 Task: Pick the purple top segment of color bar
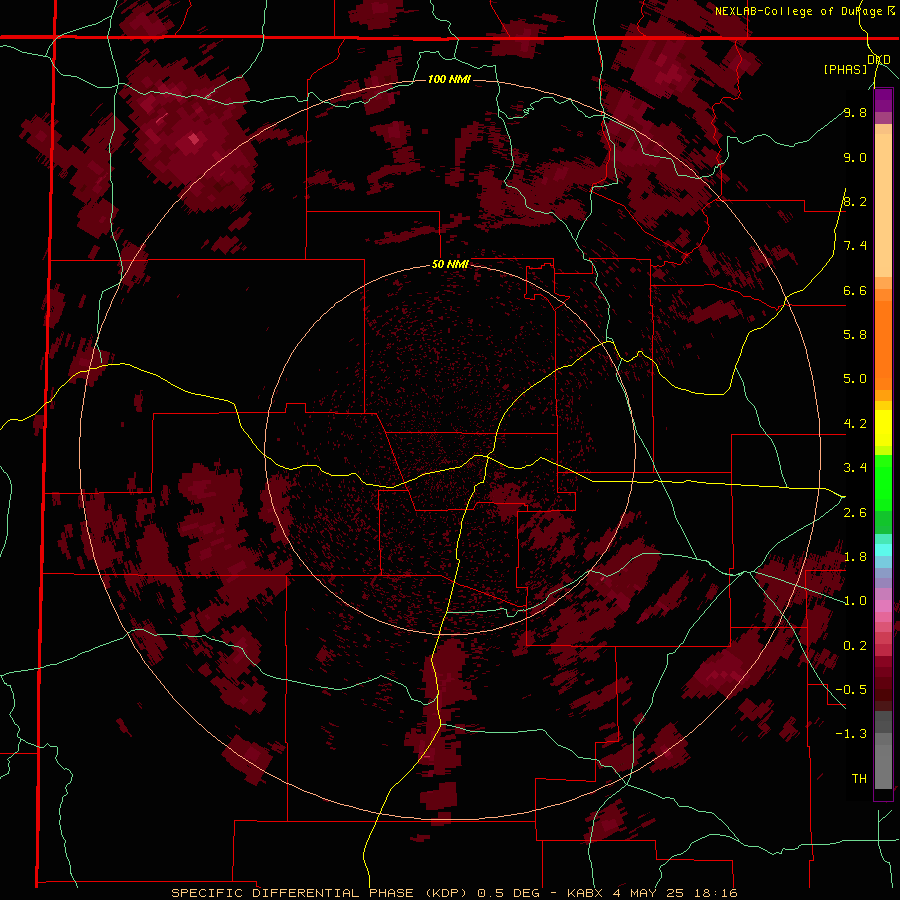(883, 100)
